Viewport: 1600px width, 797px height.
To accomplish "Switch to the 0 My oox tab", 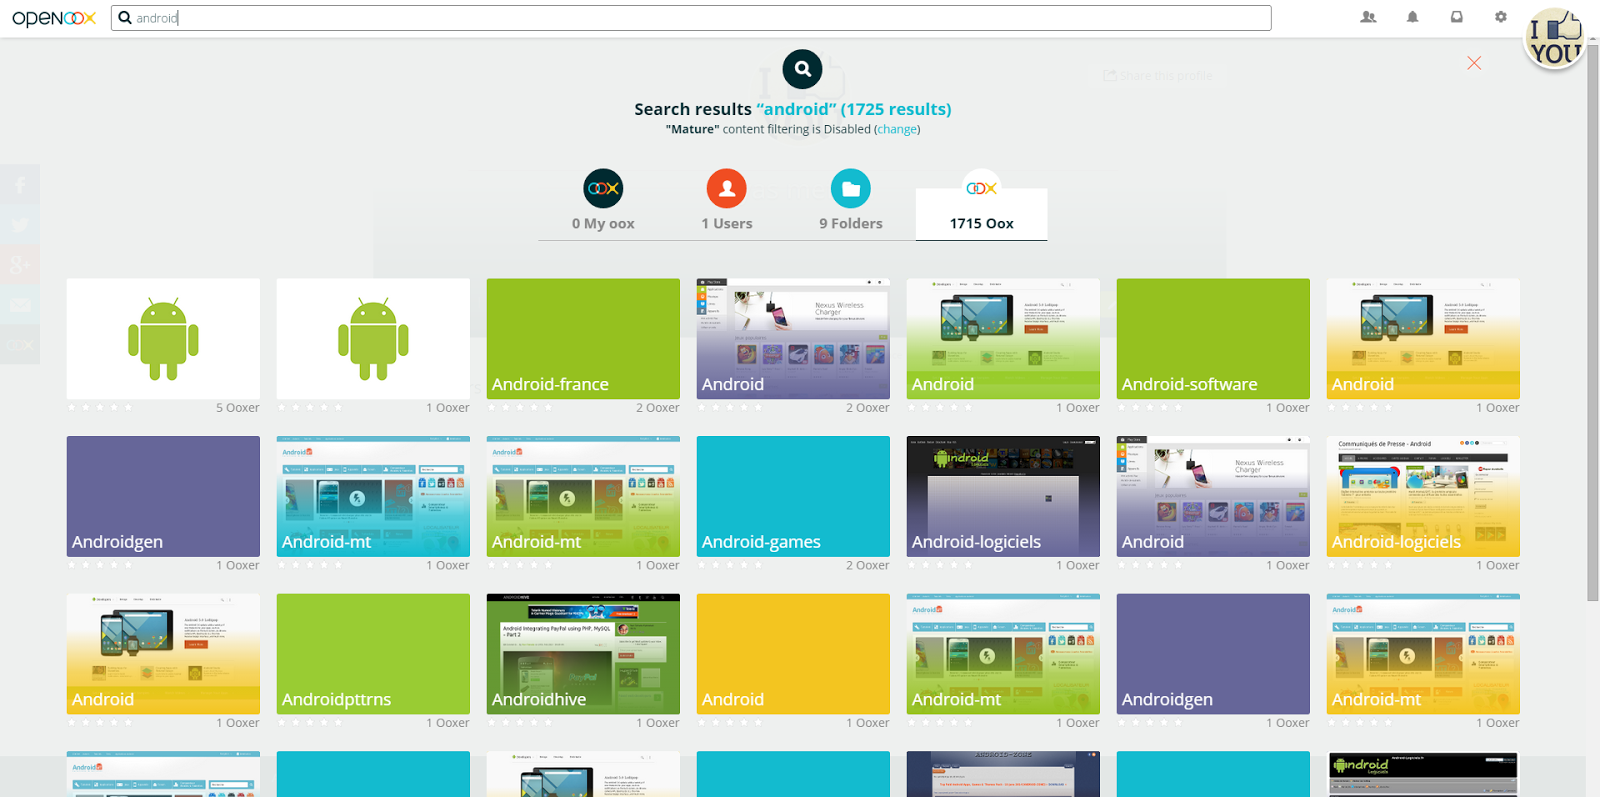I will (x=603, y=204).
